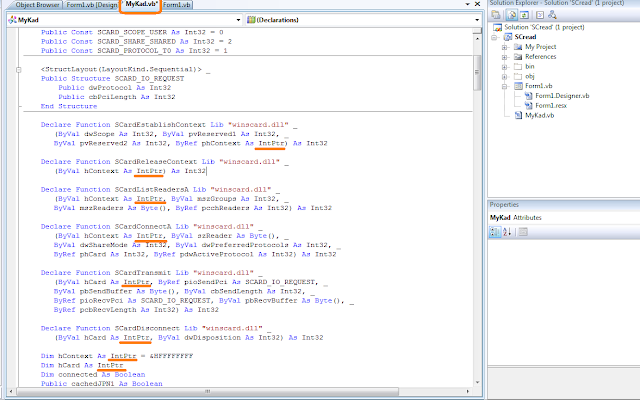Switch to the Object Browser tab

pos(37,5)
